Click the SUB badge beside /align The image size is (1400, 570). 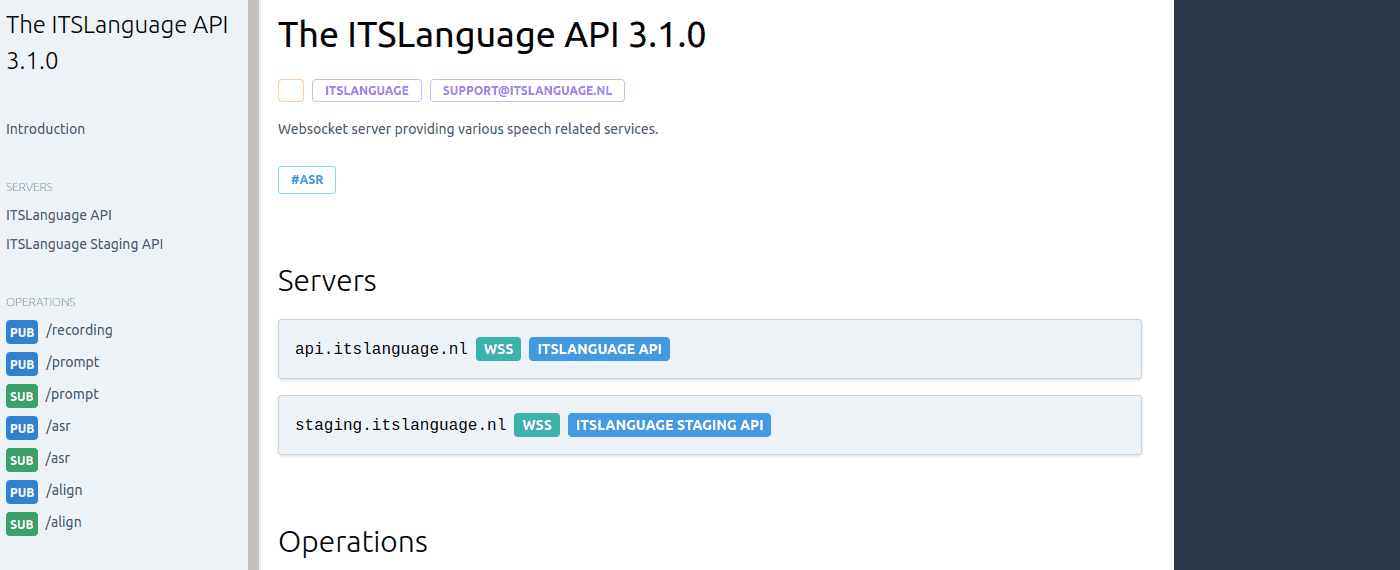point(22,524)
